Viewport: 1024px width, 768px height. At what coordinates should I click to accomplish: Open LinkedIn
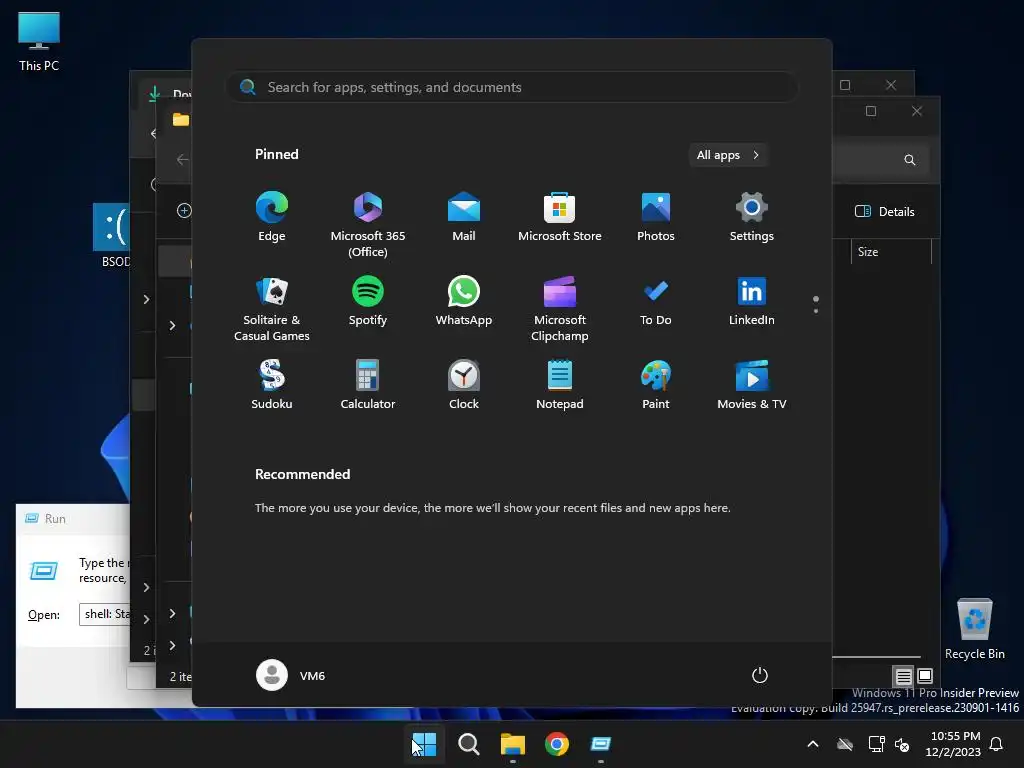[752, 301]
